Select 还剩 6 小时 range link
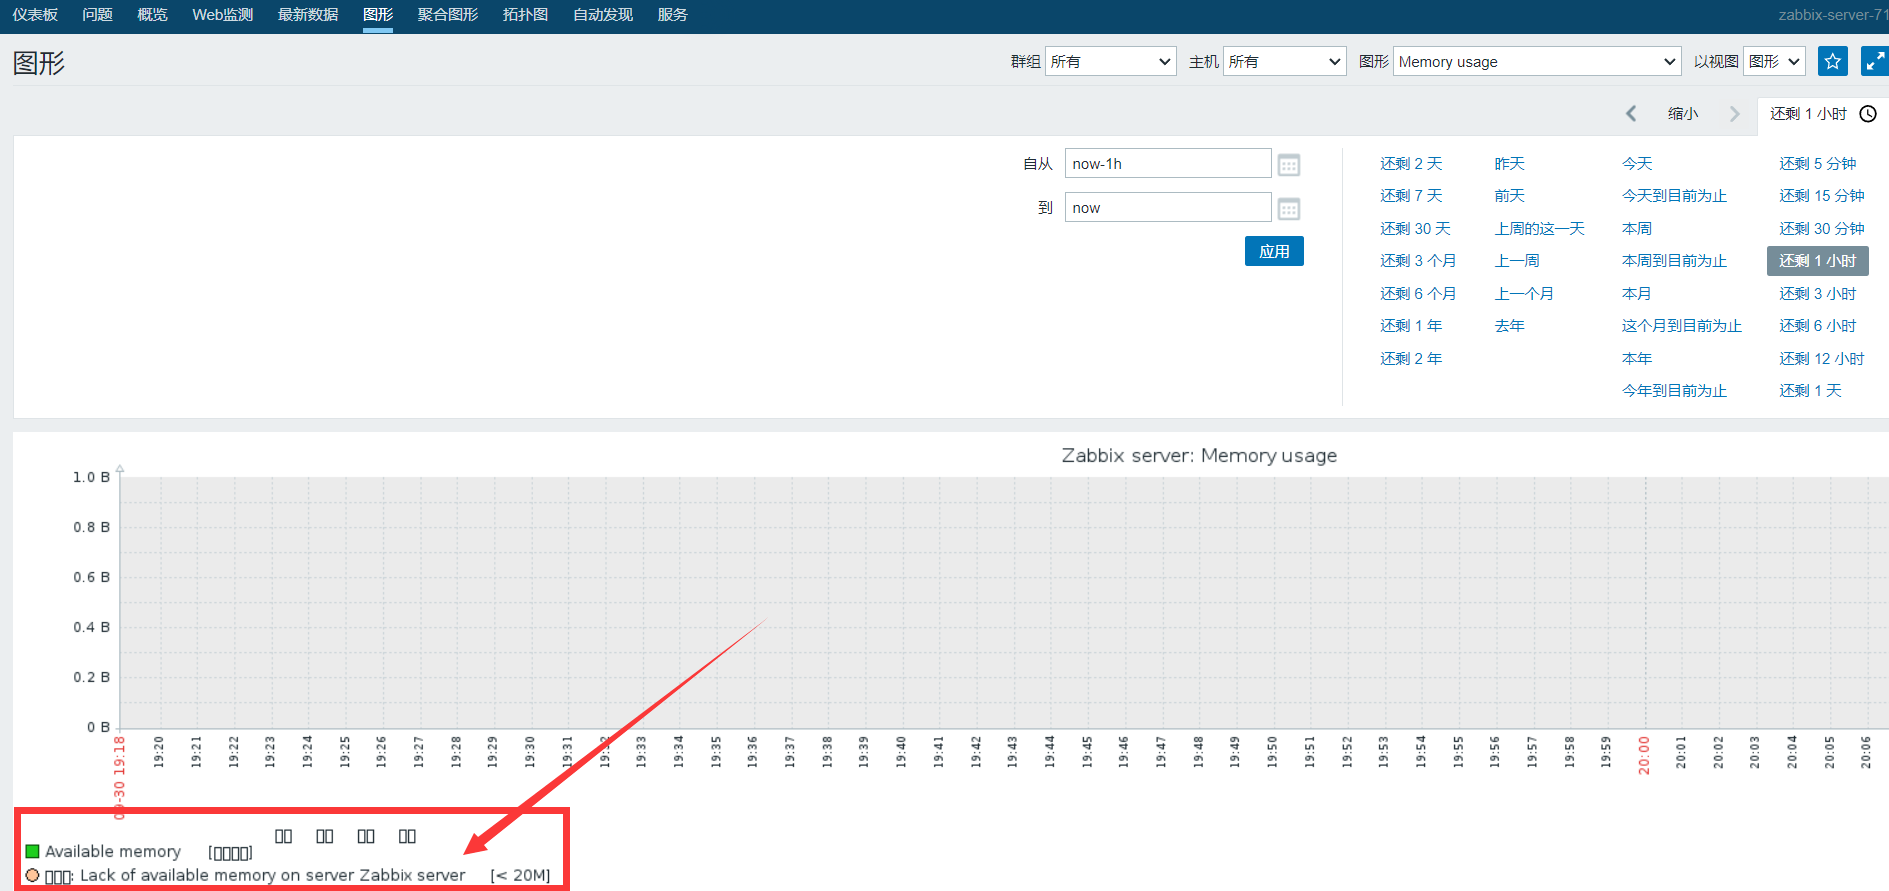The width and height of the screenshot is (1889, 891). point(1817,325)
